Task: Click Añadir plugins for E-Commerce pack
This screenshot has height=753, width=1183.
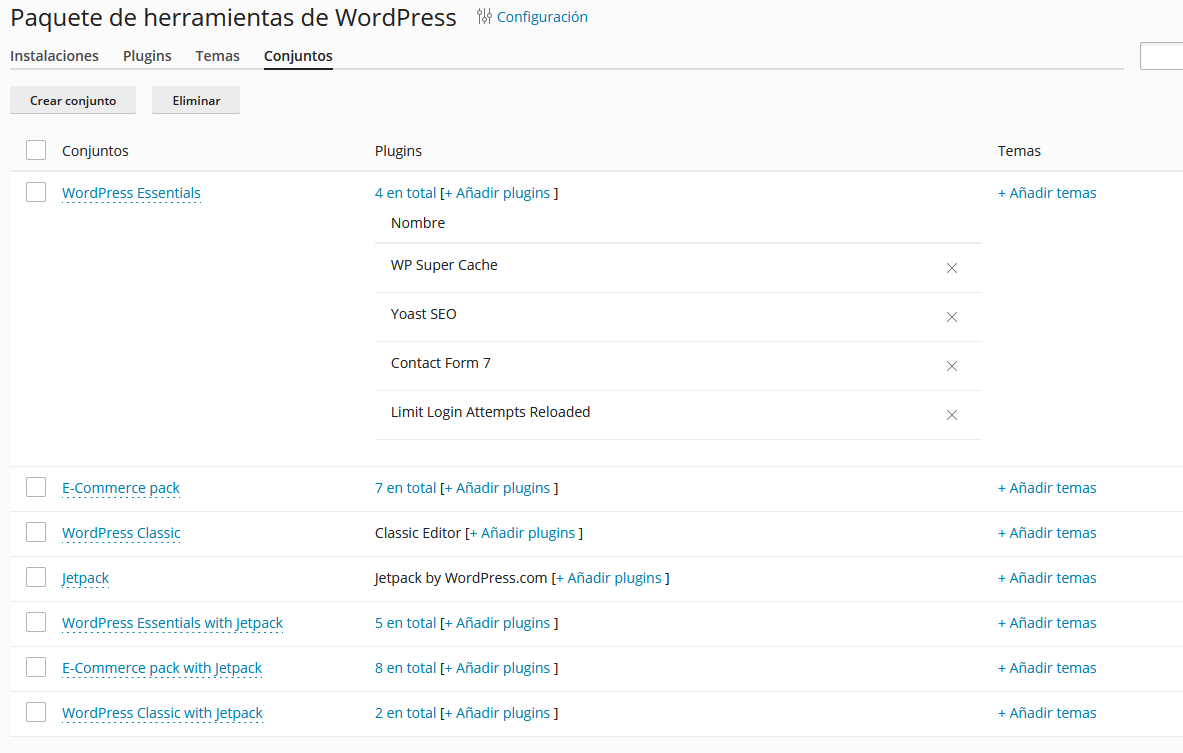Action: click(498, 488)
